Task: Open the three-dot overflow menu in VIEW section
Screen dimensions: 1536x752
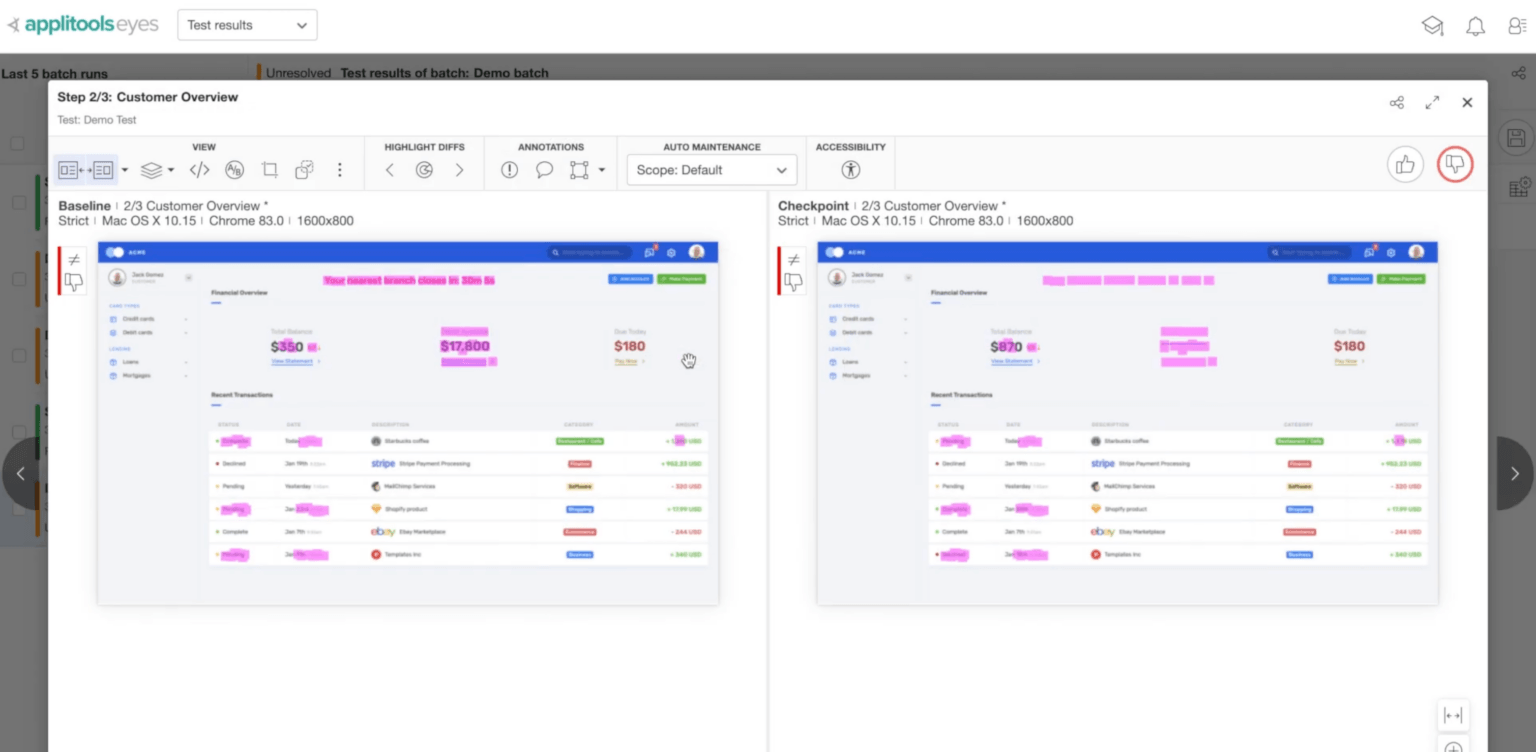Action: click(340, 169)
